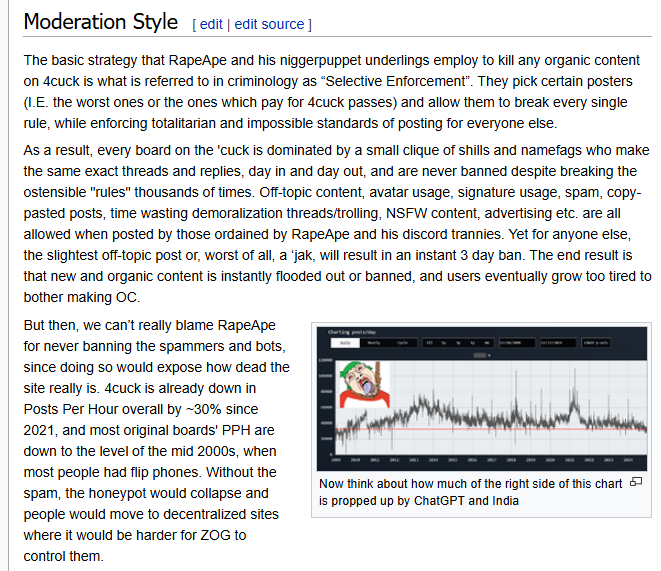Screen dimensions: 661x571
Task: Click the small gray slider below chart toolbar
Action: (480, 355)
